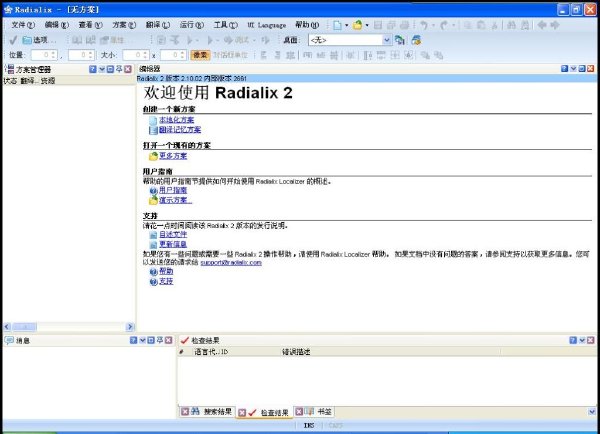The image size is (600, 434).
Task: Open the 编辑器 panel dropdown menu arrow
Action: pyautogui.click(x=573, y=69)
